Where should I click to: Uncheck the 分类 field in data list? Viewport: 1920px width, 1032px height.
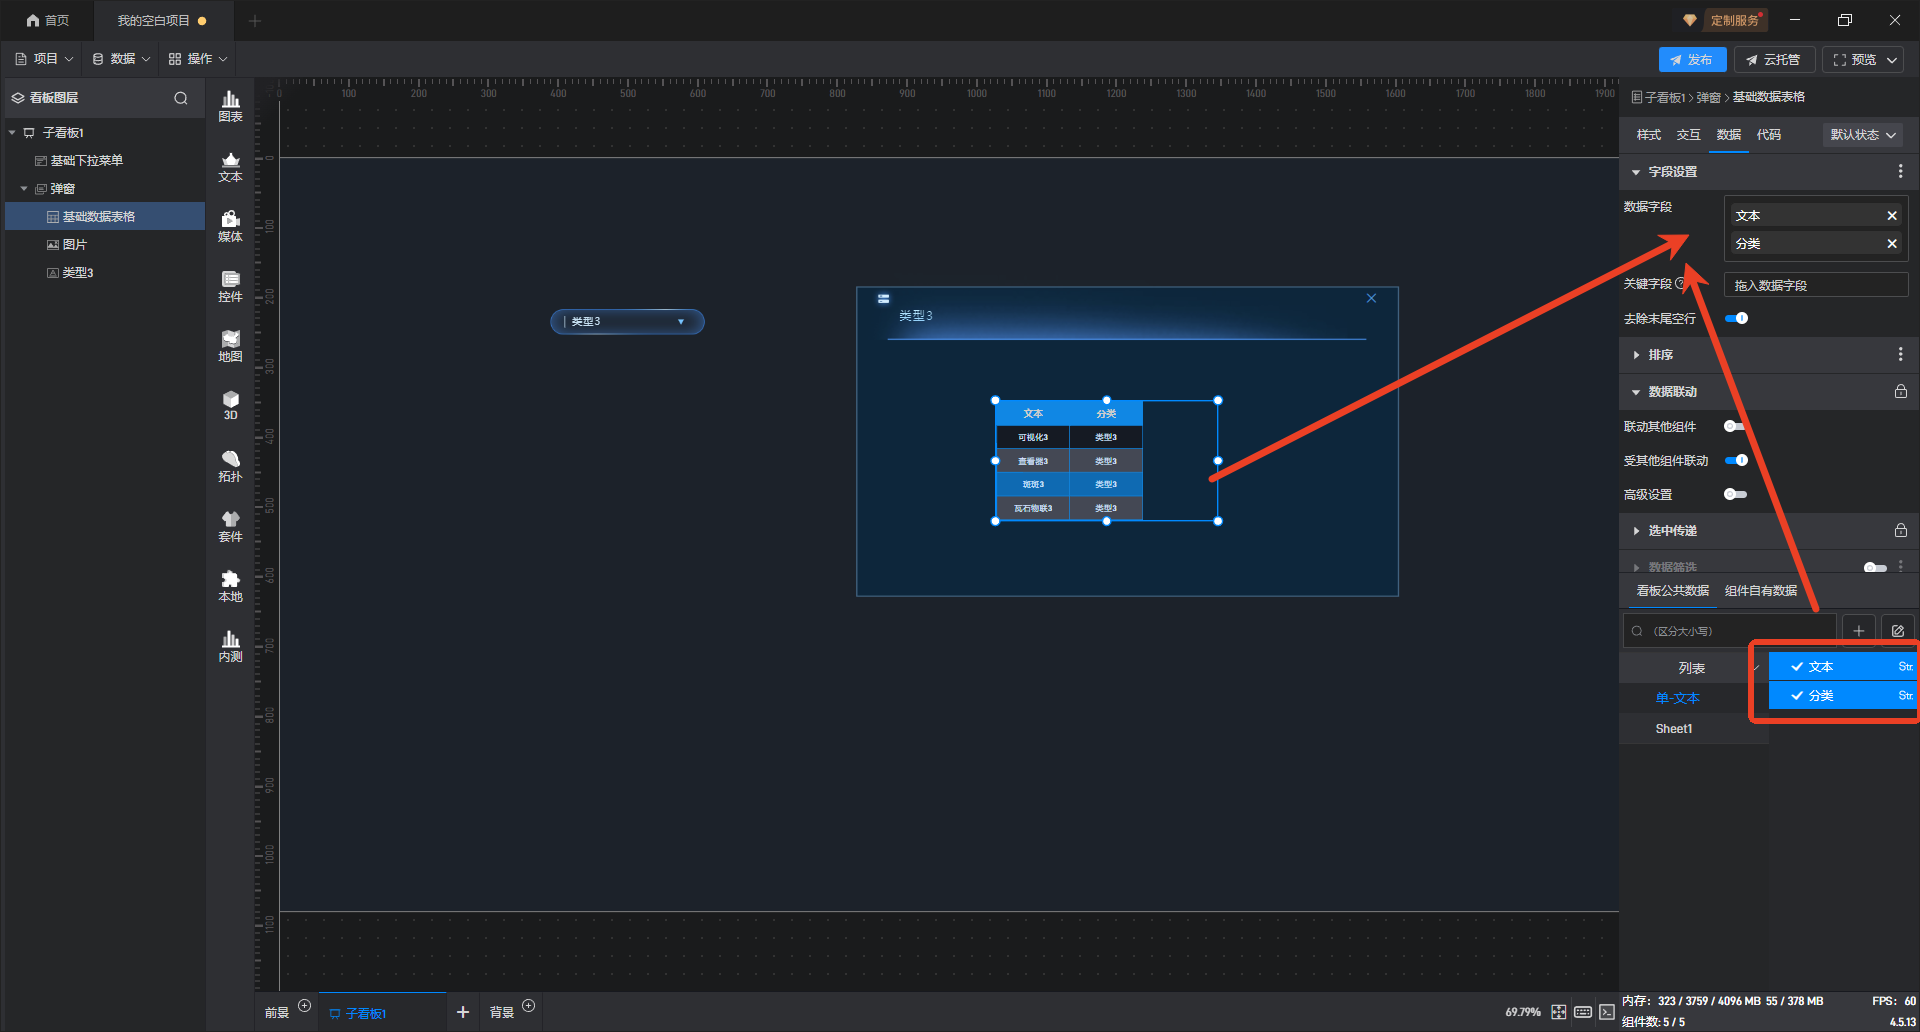point(1797,696)
